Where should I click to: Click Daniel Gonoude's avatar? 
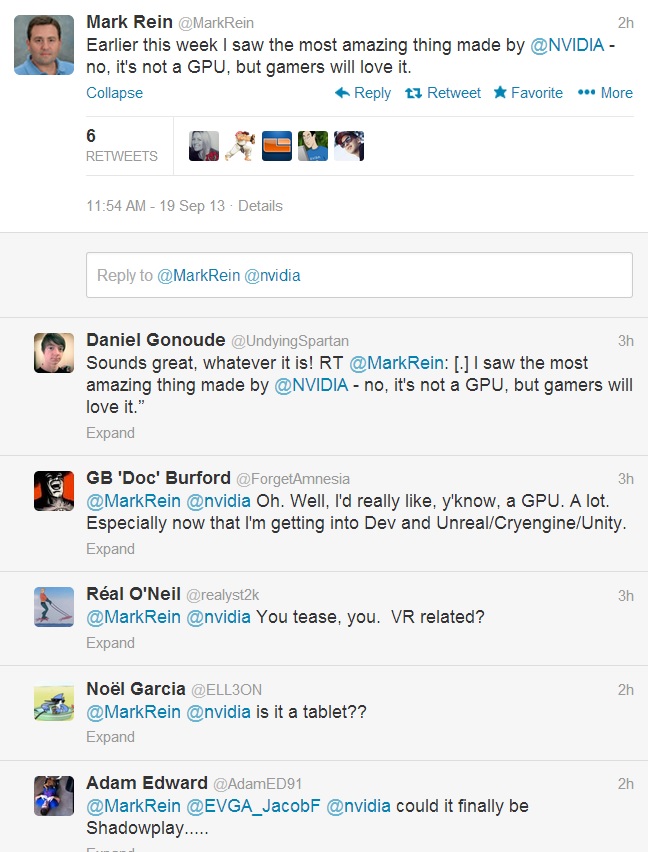54,353
